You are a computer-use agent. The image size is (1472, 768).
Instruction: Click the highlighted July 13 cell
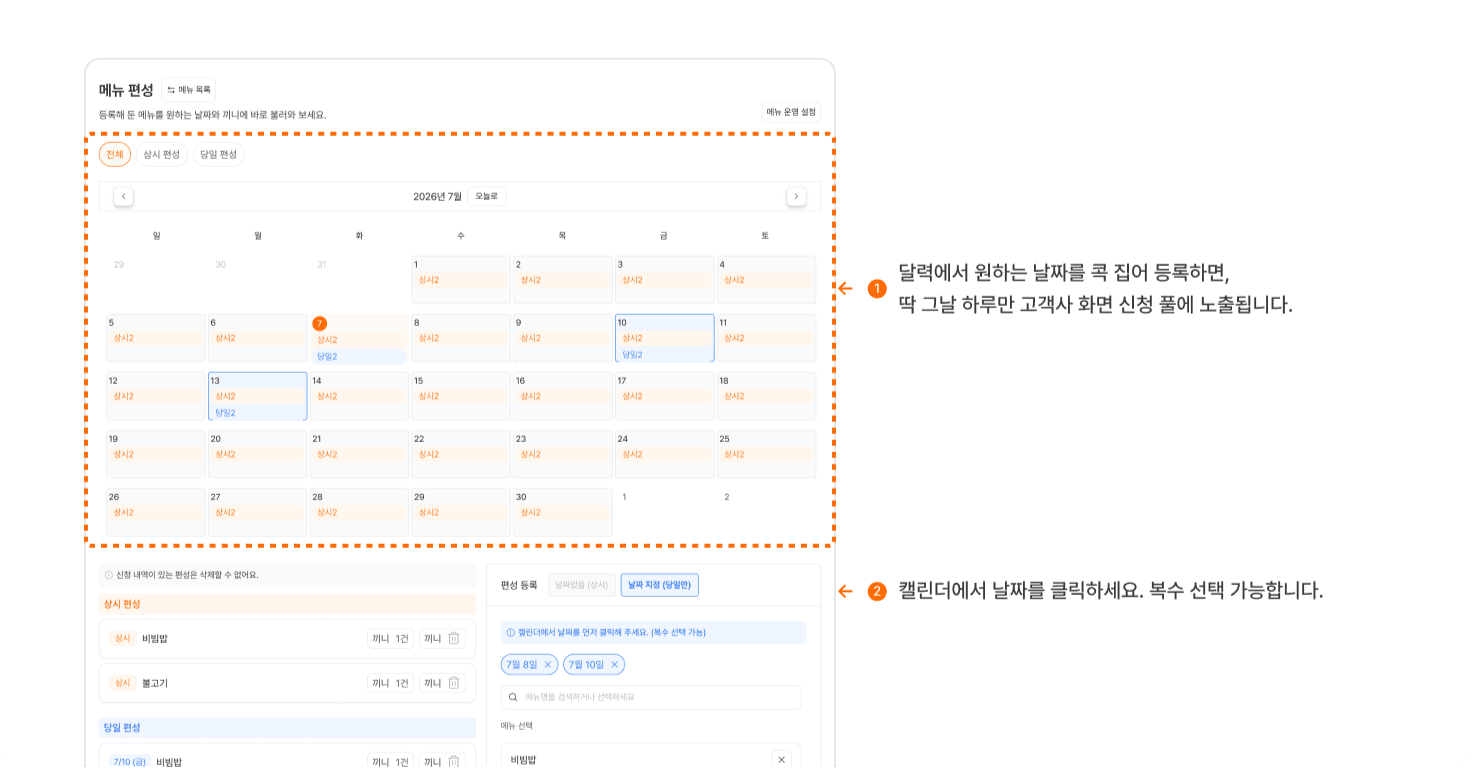tap(257, 396)
